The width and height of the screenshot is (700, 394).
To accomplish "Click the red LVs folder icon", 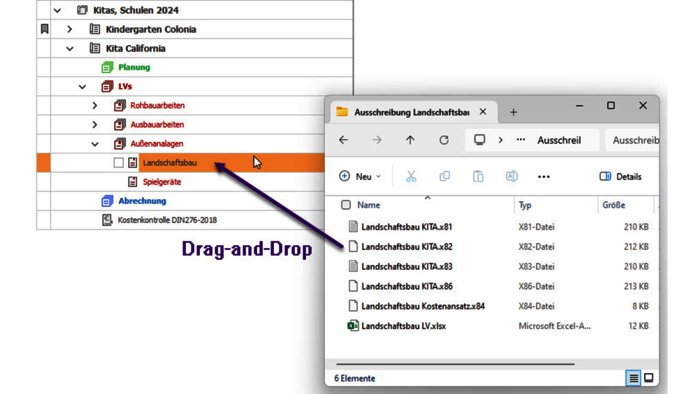I will pos(107,86).
